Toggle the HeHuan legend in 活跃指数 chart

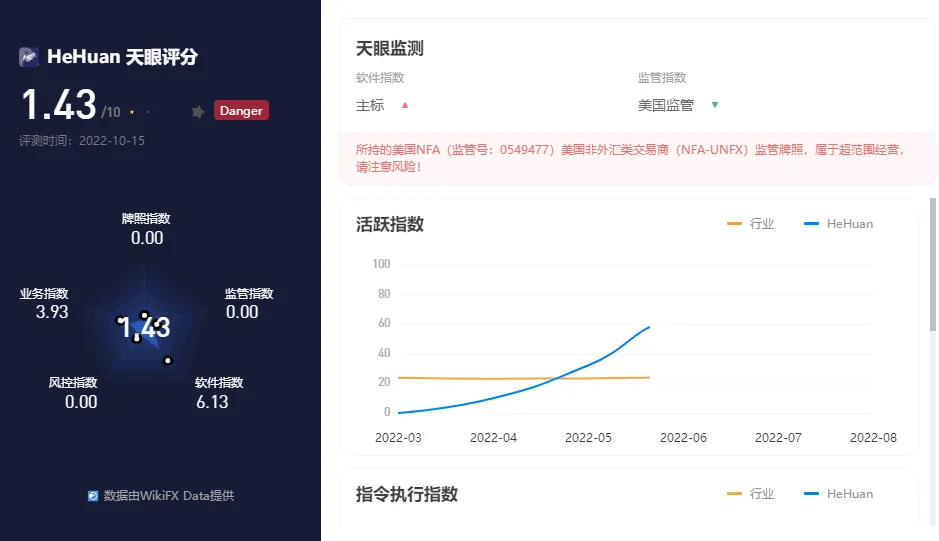pos(838,223)
